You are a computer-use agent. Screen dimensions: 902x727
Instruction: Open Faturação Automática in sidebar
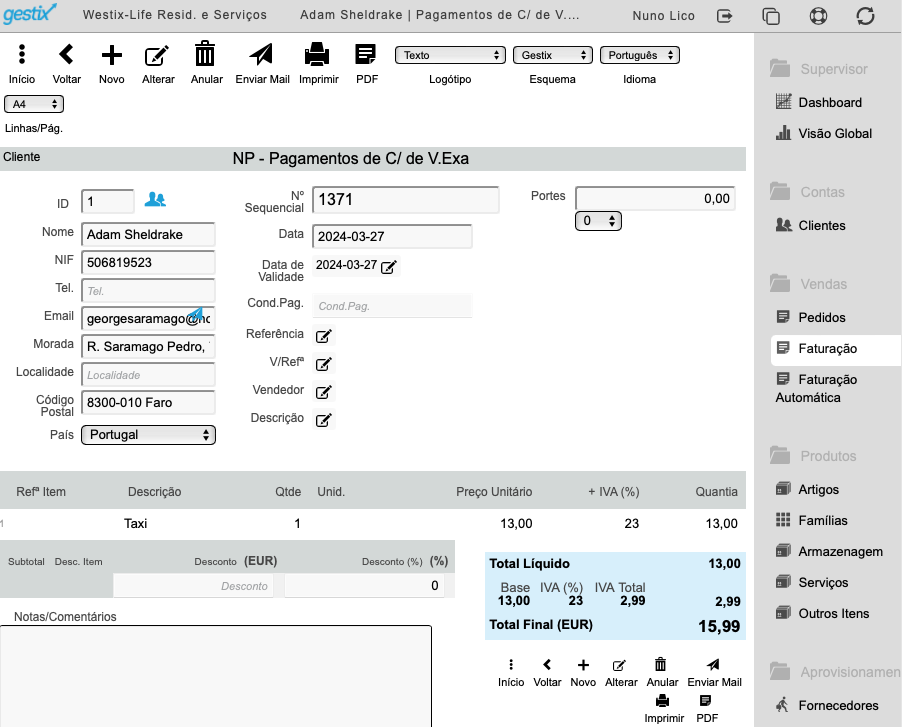[x=816, y=388]
